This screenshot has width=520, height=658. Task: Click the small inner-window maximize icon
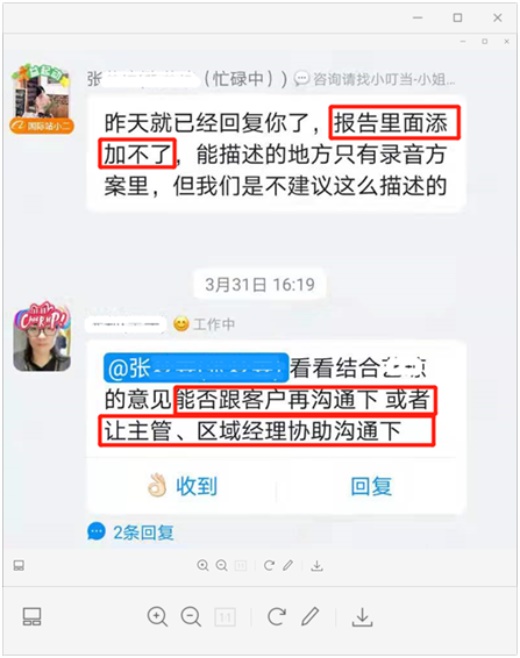[485, 41]
